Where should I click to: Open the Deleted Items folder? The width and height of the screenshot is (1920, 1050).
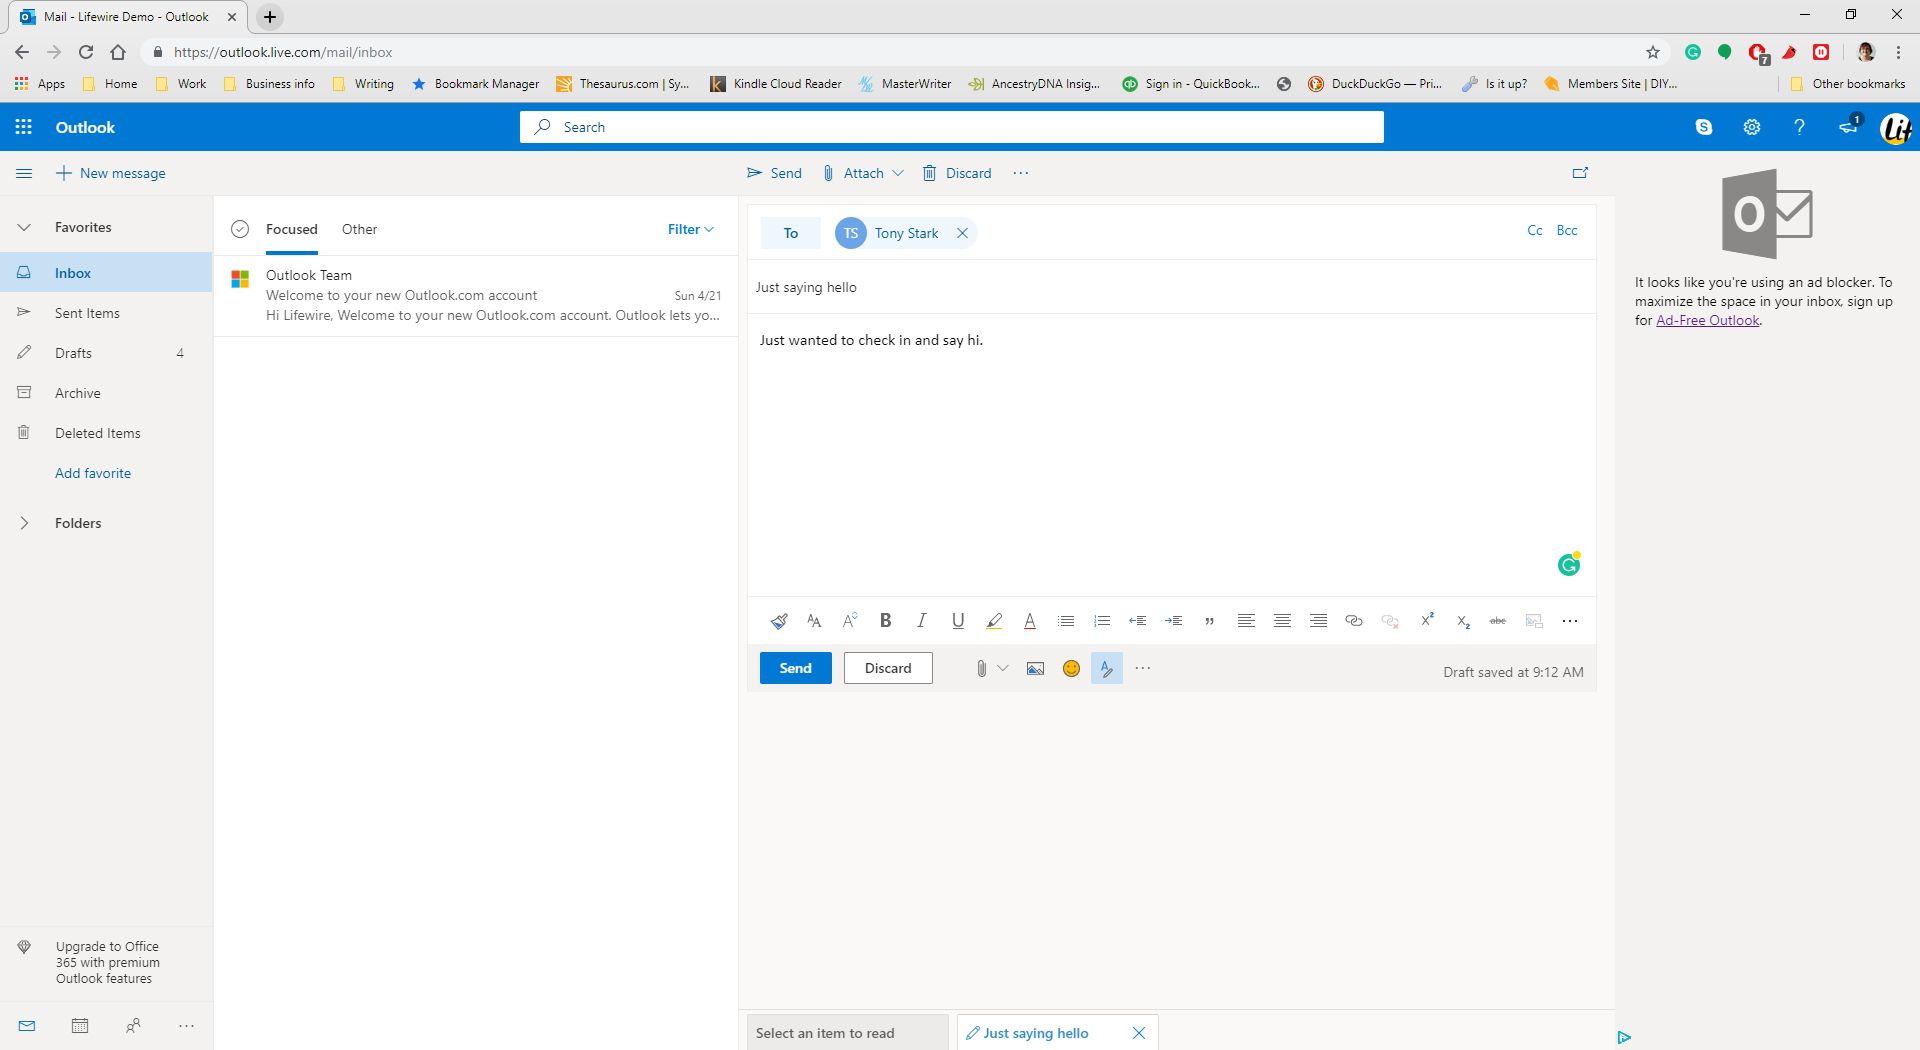click(106, 433)
